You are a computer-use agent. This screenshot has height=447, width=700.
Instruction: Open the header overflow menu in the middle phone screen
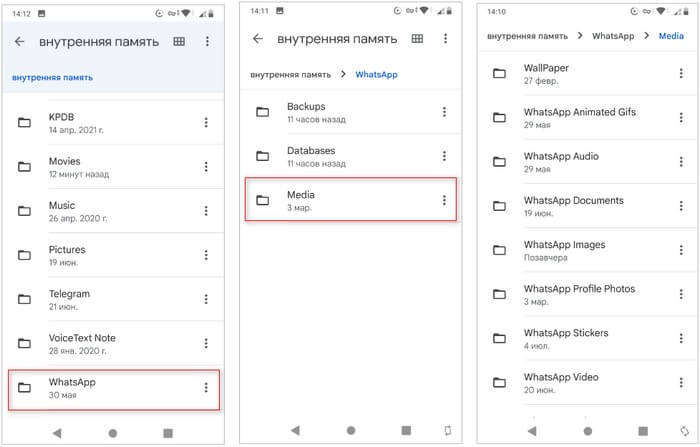pyautogui.click(x=445, y=39)
